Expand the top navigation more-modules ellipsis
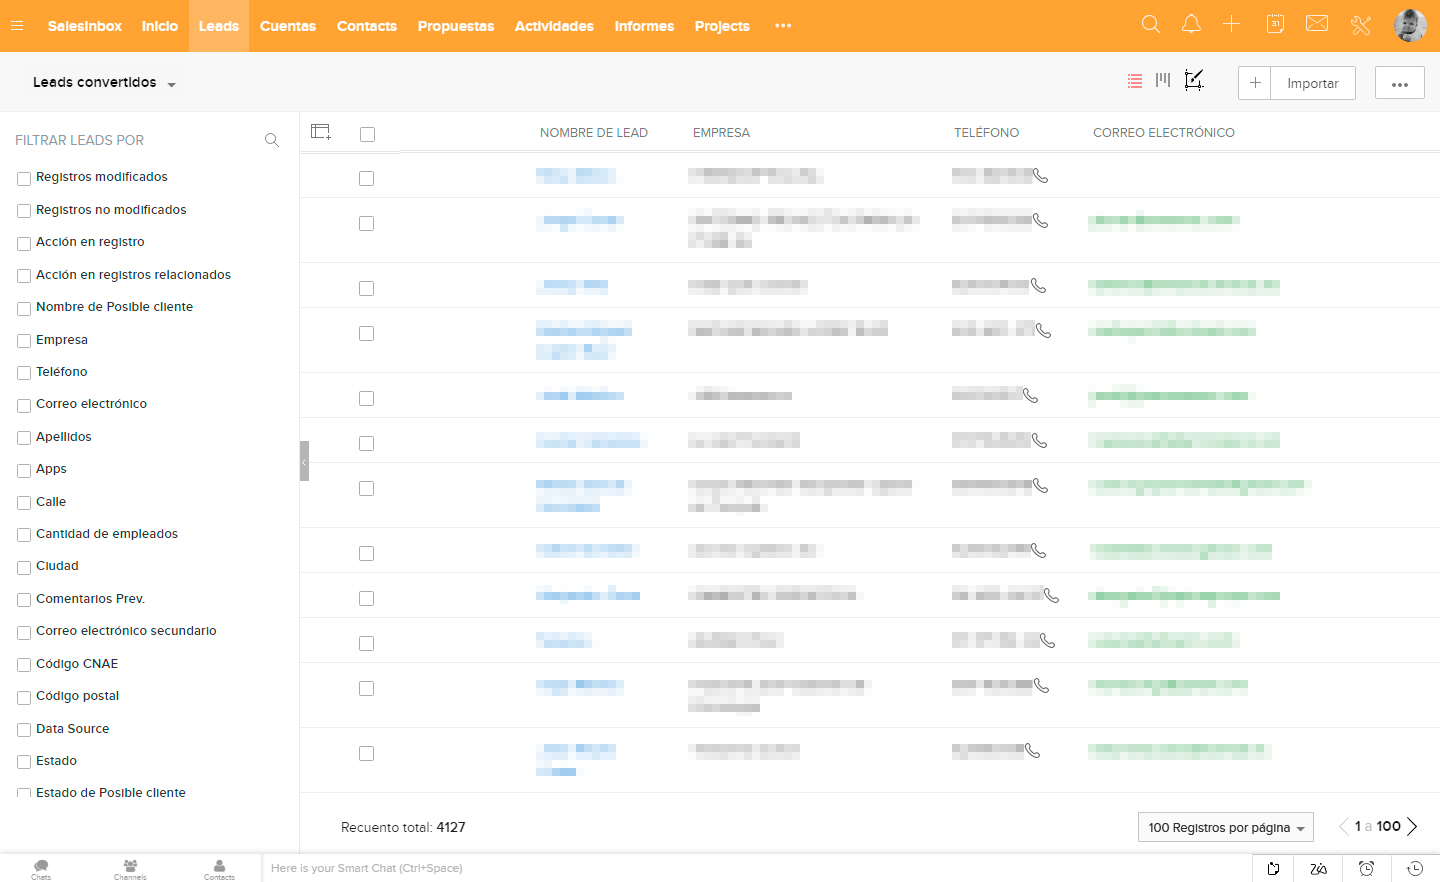The height and width of the screenshot is (882, 1440). (x=783, y=26)
